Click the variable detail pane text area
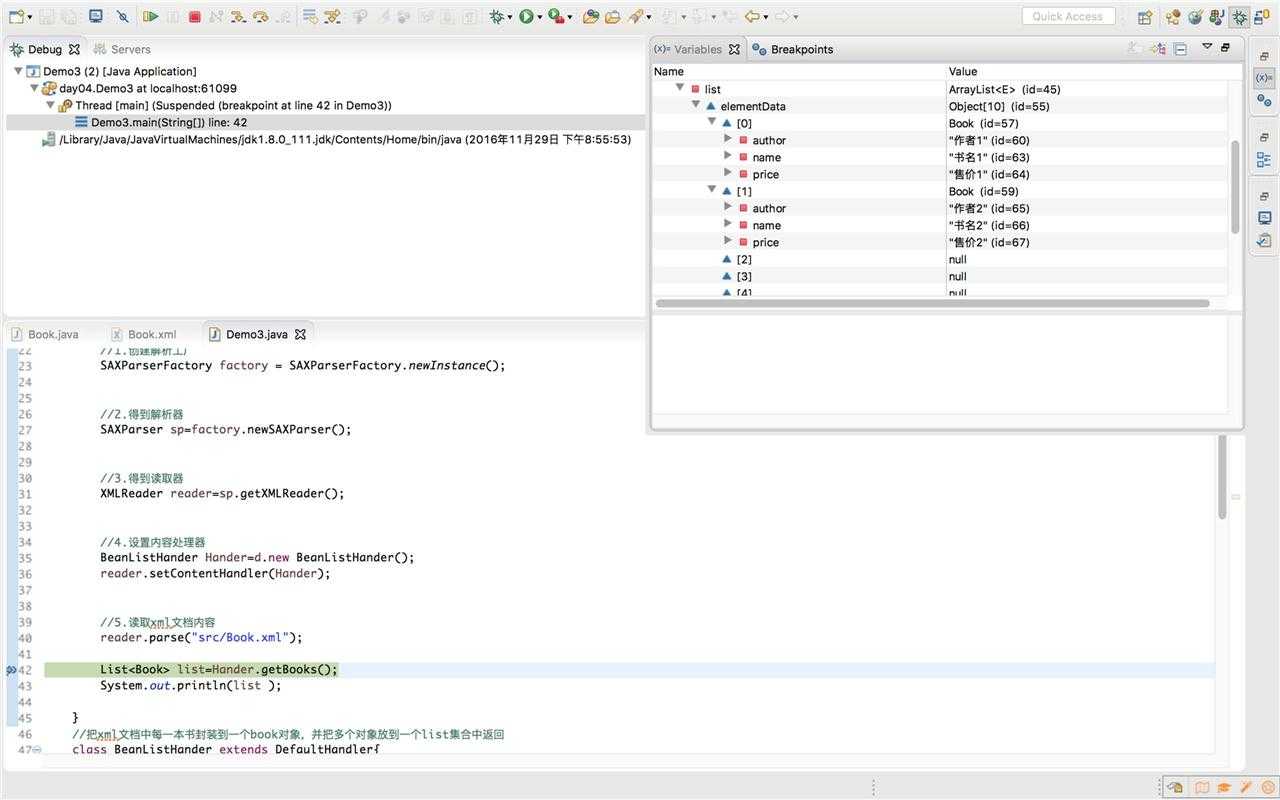This screenshot has height=800, width=1280. click(940, 364)
